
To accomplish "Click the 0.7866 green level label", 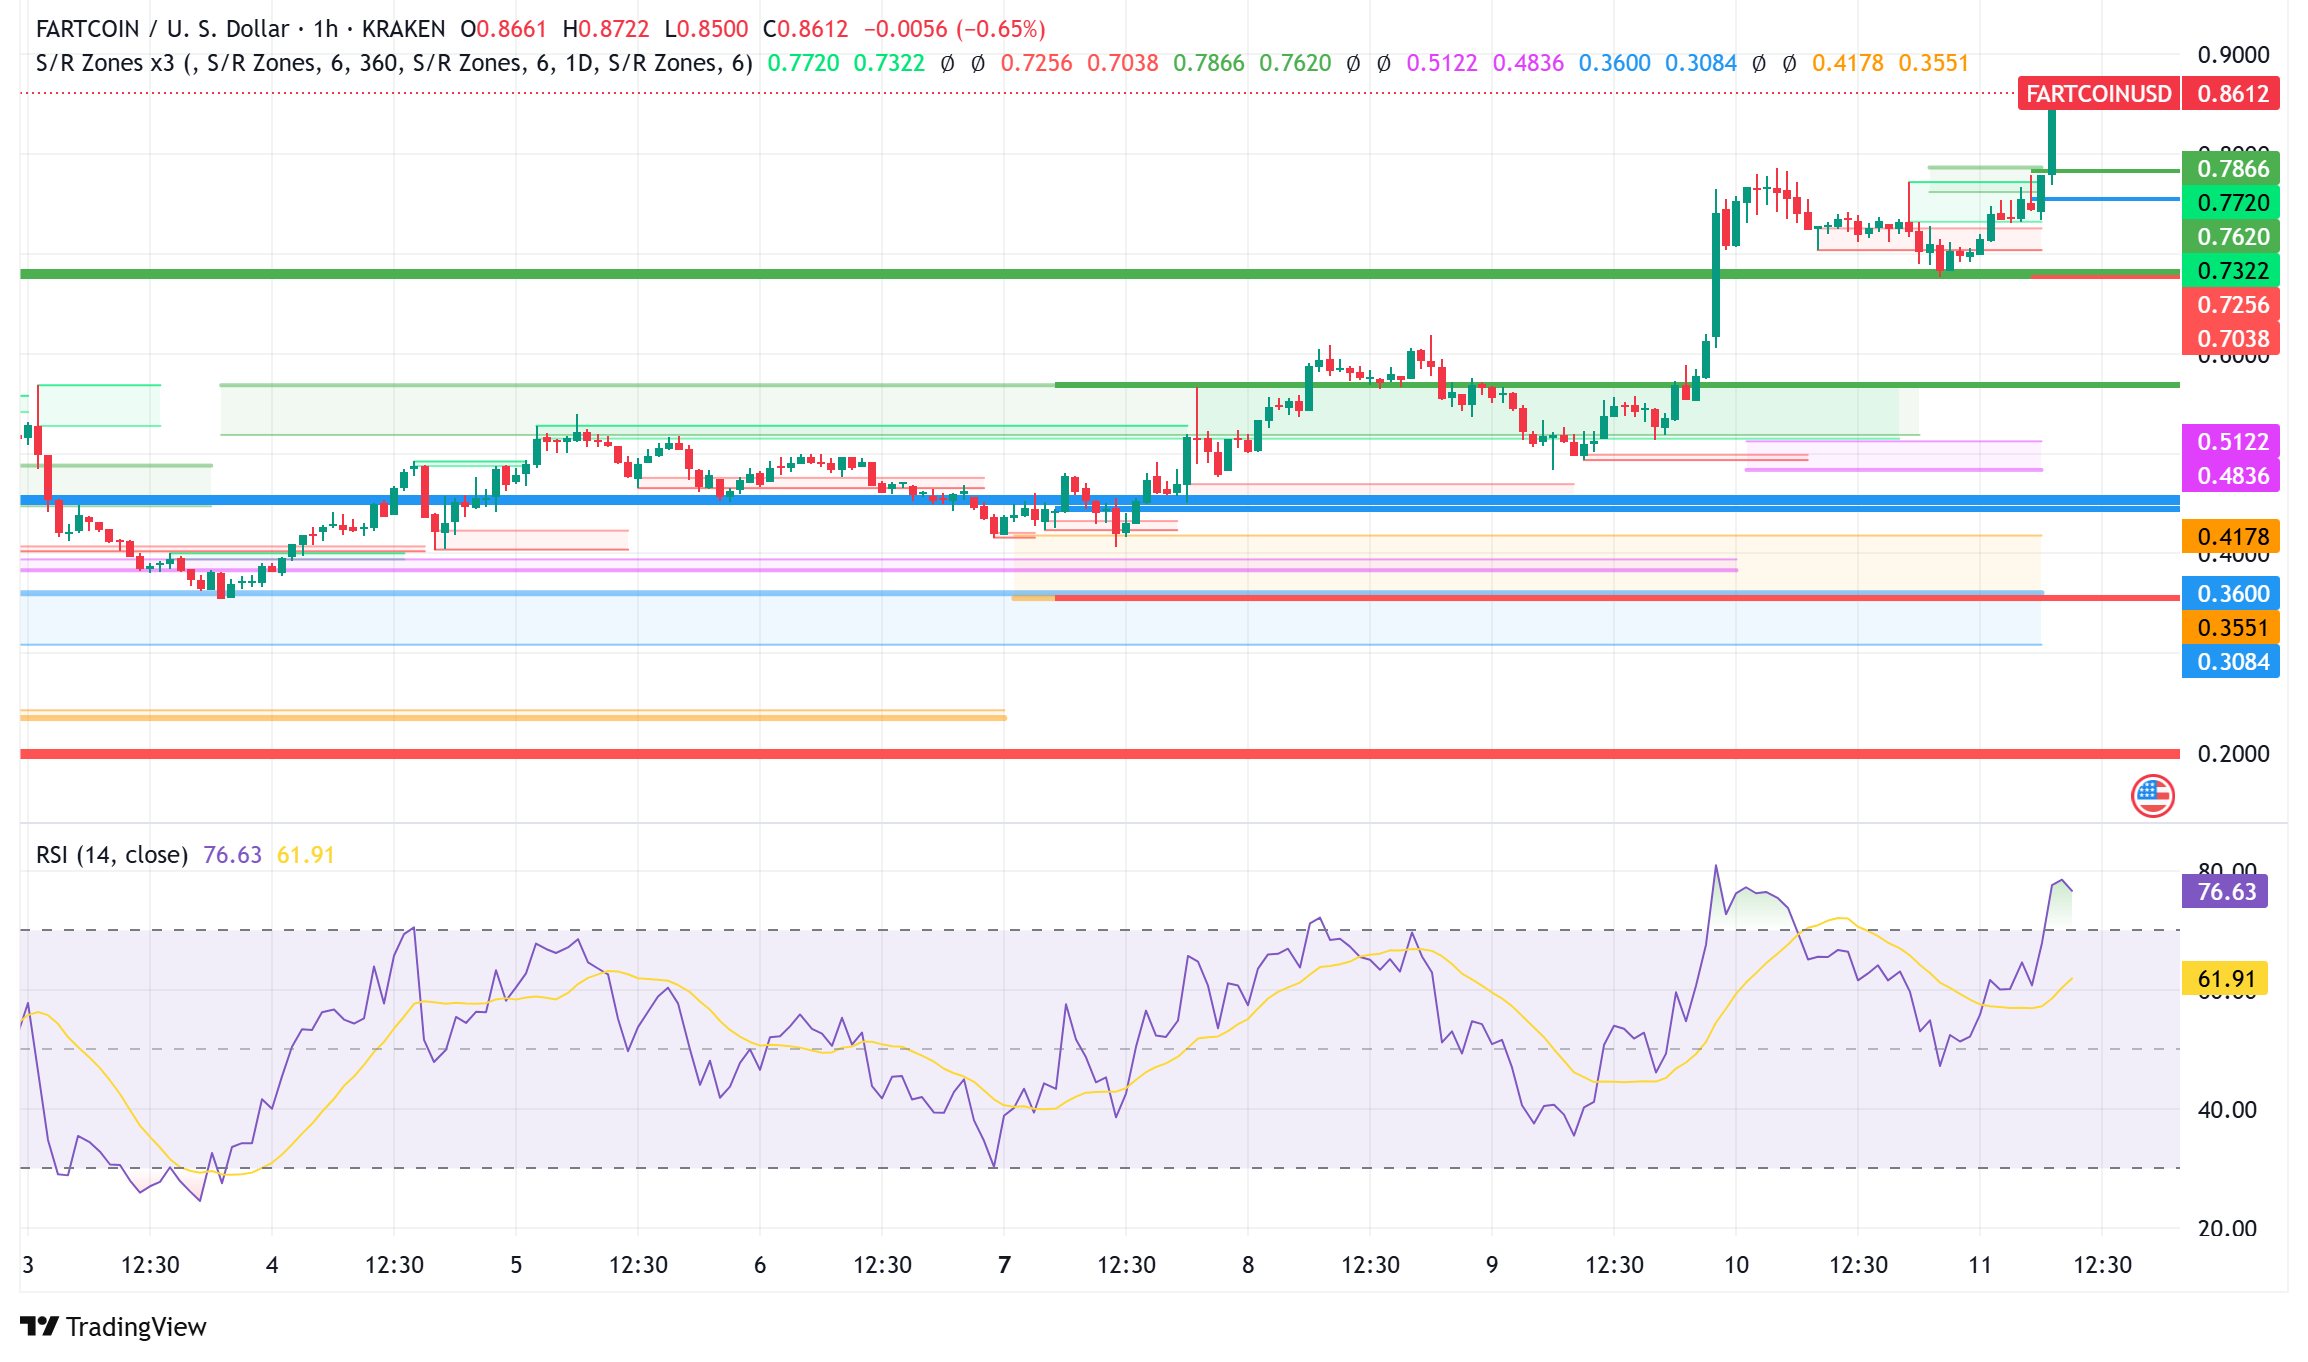I will 2232,168.
